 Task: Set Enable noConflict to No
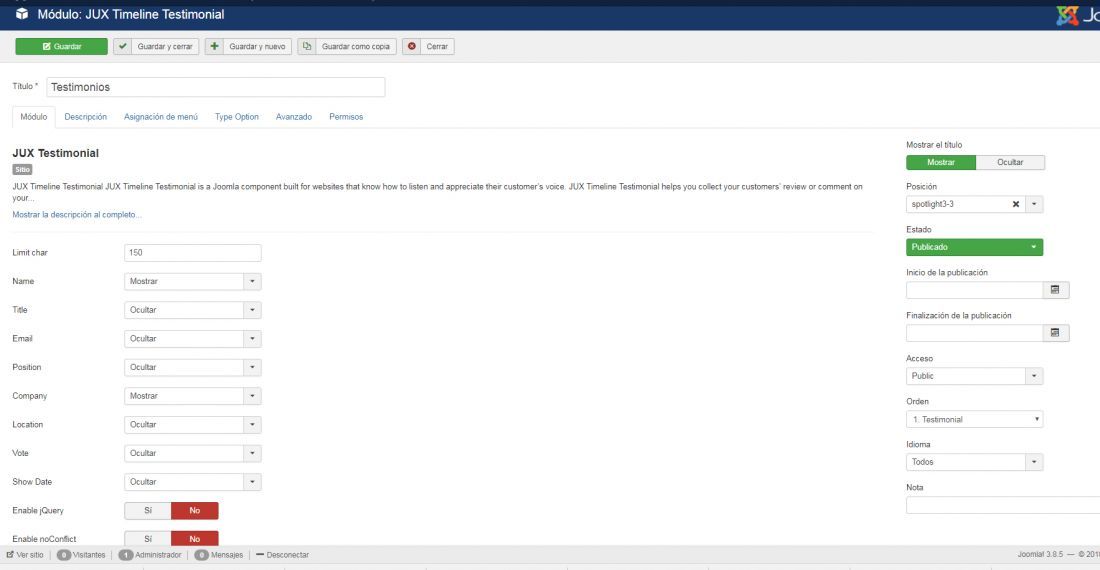[194, 539]
